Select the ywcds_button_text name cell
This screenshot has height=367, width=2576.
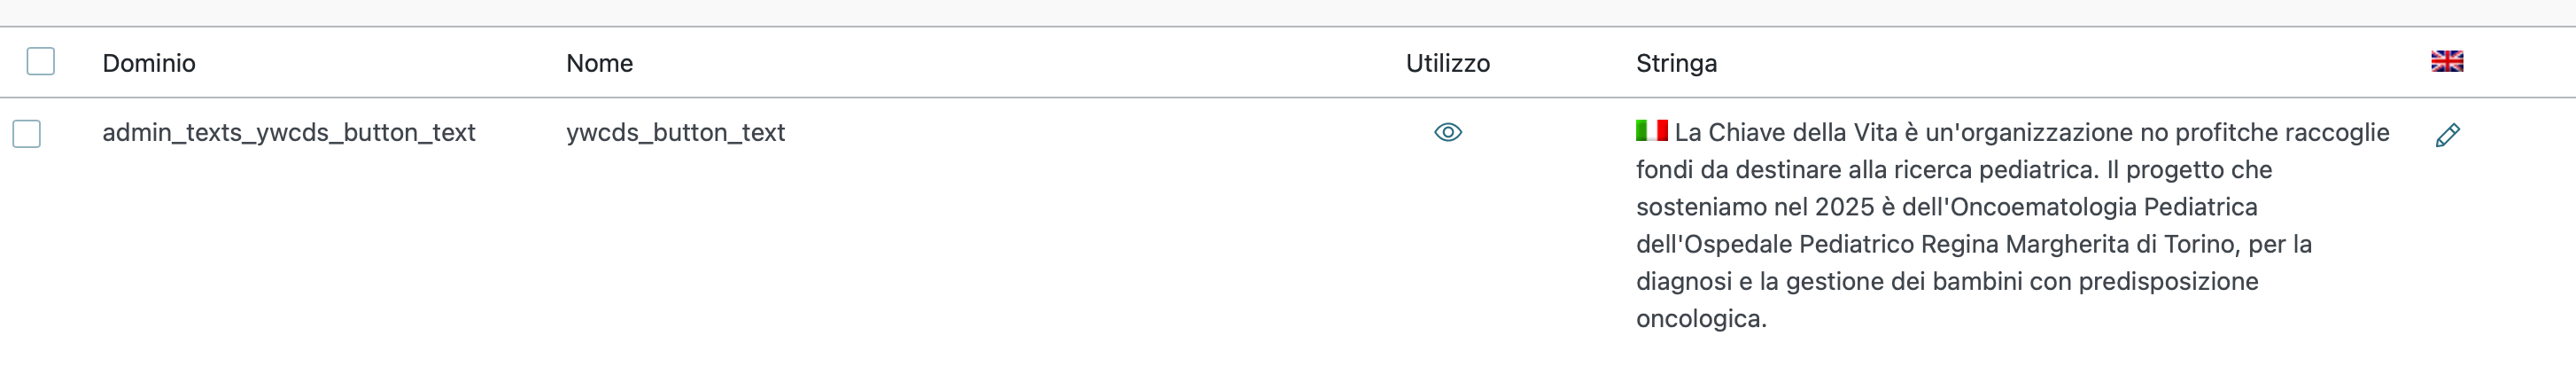[x=675, y=132]
